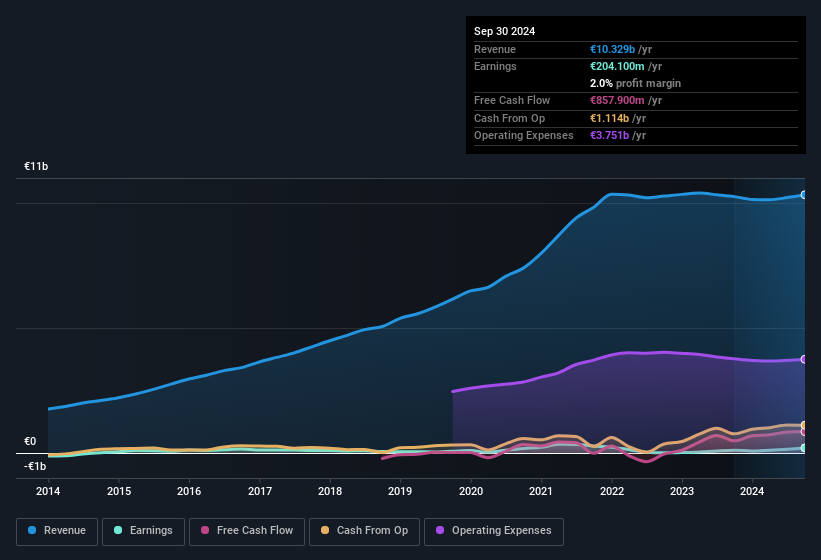Click the 2023 x-axis label
This screenshot has width=821, height=560.
(x=682, y=491)
